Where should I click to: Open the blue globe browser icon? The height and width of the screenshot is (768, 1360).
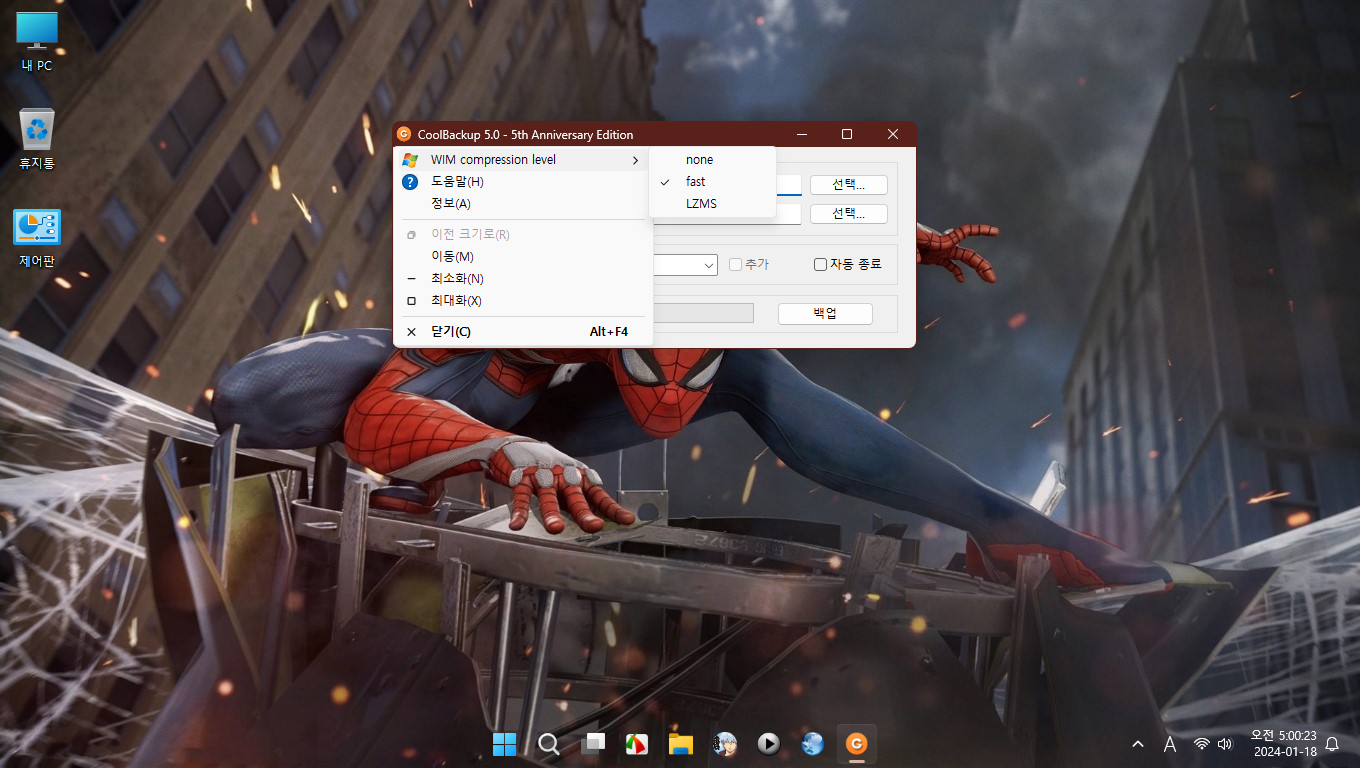tap(812, 744)
